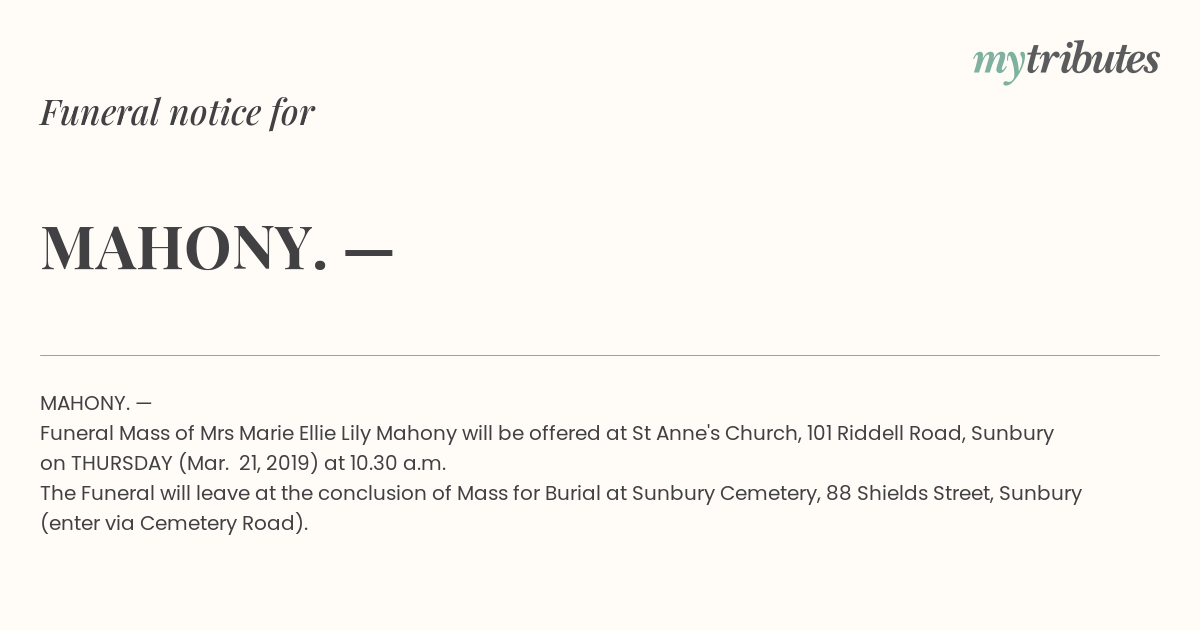Click the green "my" part of logo

coord(998,62)
